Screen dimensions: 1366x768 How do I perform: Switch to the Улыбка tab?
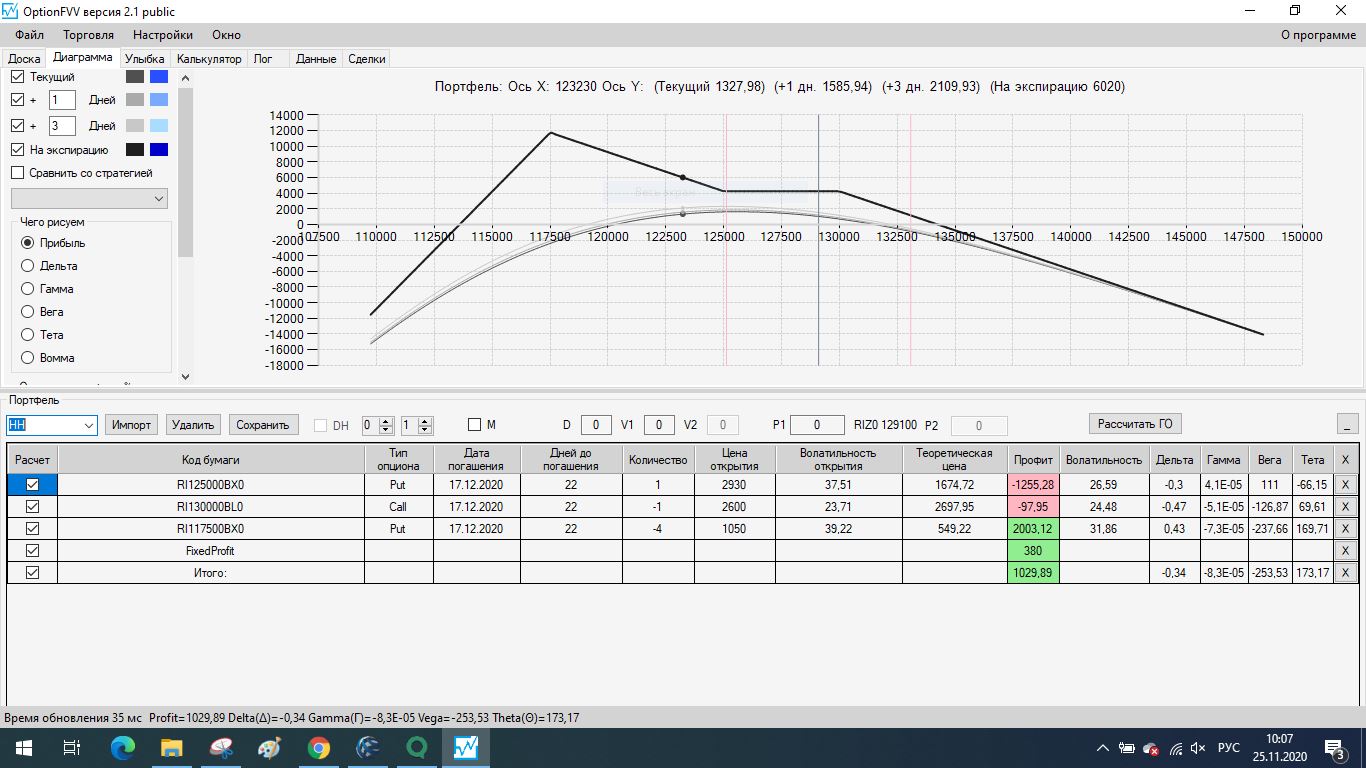(x=145, y=59)
